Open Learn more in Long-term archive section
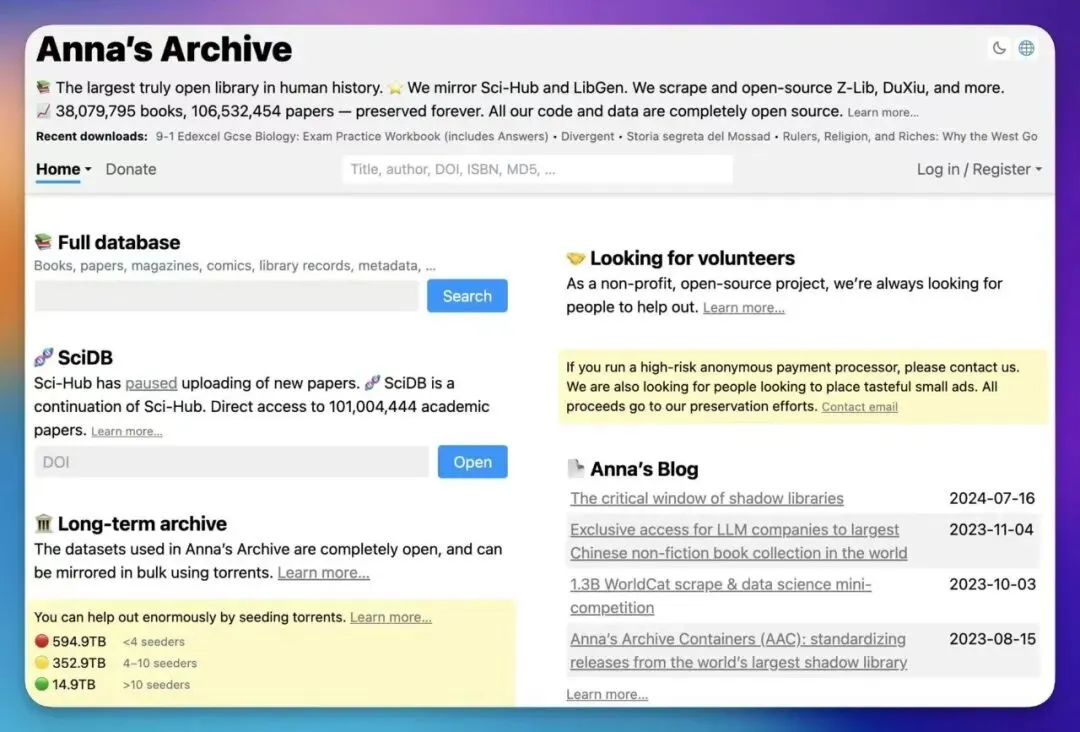1080x732 pixels. [x=324, y=573]
